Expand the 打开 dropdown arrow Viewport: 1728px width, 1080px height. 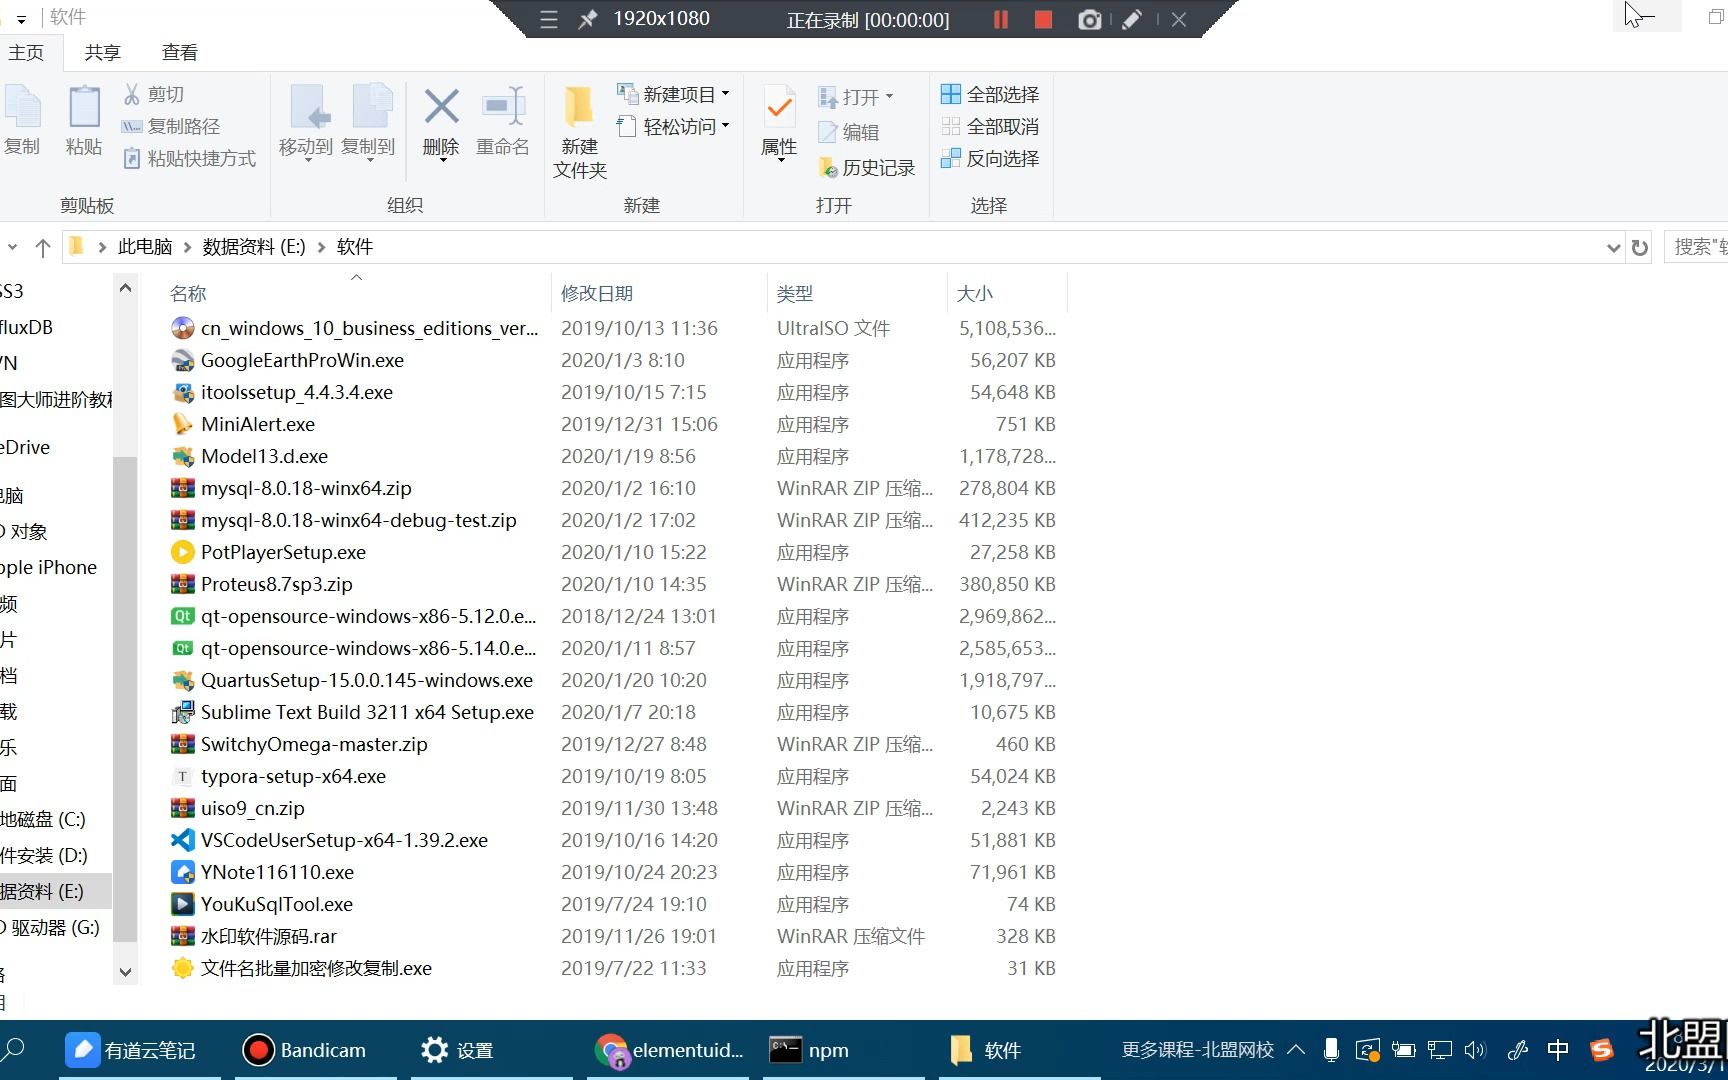pyautogui.click(x=888, y=96)
